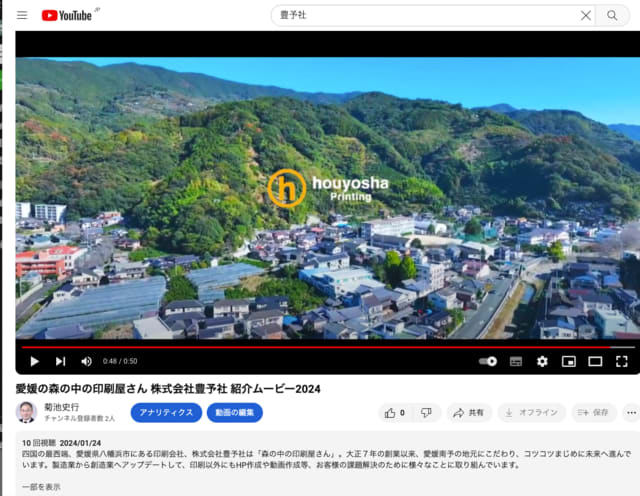Click the 共有 share button
This screenshot has height=496, width=640.
click(x=469, y=413)
